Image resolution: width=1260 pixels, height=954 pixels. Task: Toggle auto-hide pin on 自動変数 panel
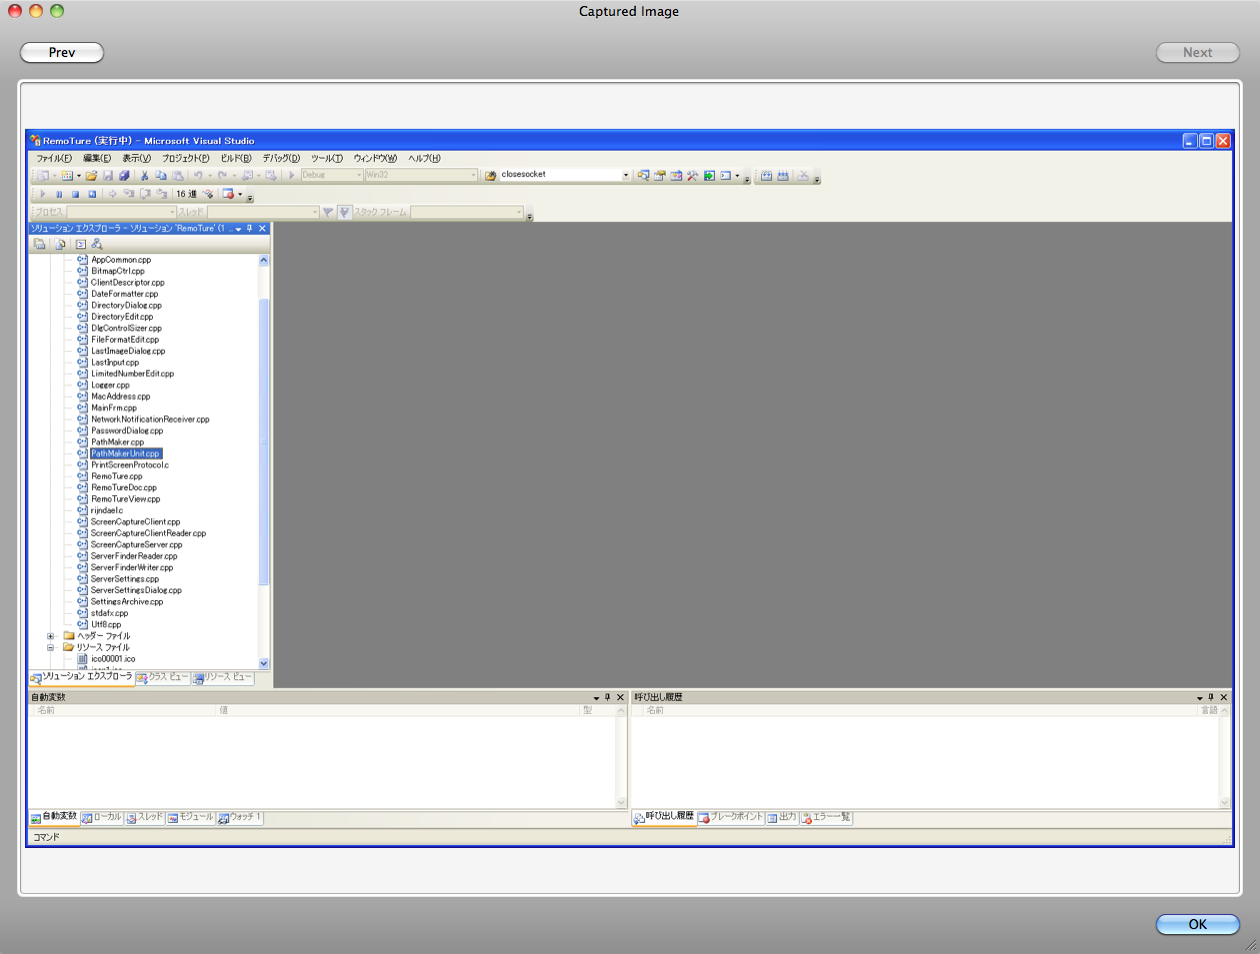pos(607,698)
